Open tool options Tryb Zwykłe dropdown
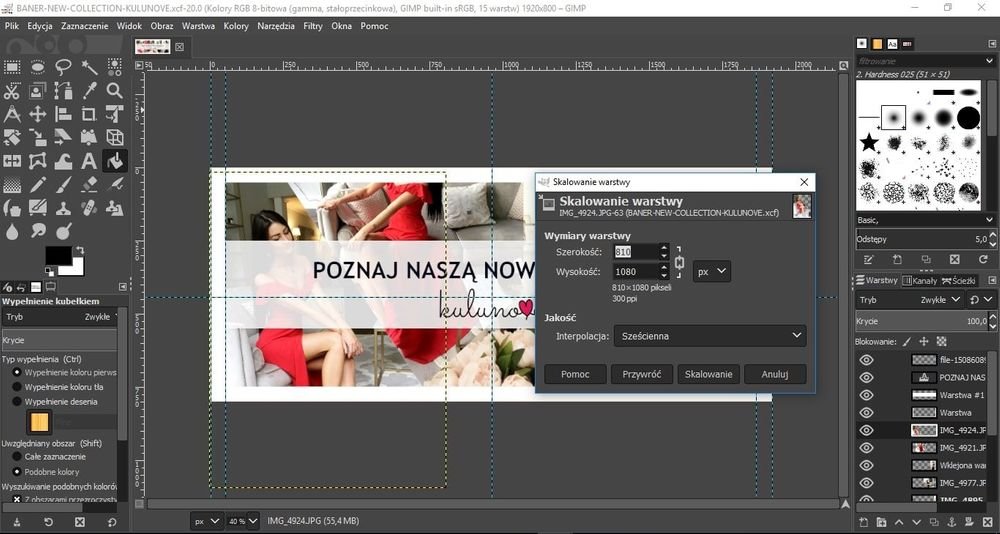The height and width of the screenshot is (534, 1000). (59, 316)
